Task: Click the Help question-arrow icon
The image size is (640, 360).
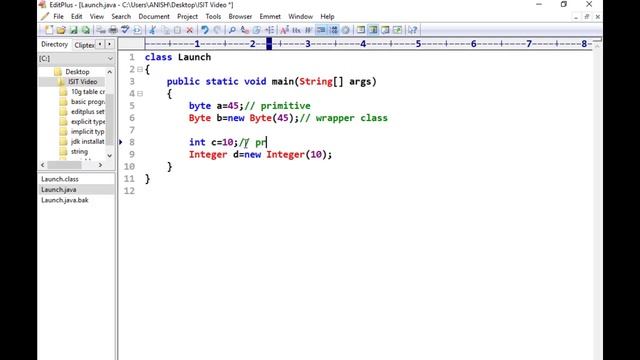Action: (413, 30)
